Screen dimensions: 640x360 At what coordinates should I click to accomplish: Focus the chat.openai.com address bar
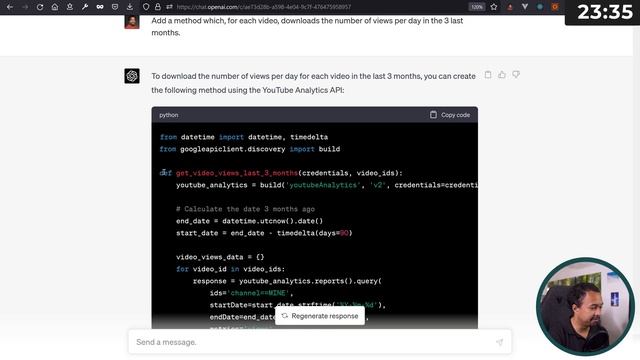(x=264, y=7)
